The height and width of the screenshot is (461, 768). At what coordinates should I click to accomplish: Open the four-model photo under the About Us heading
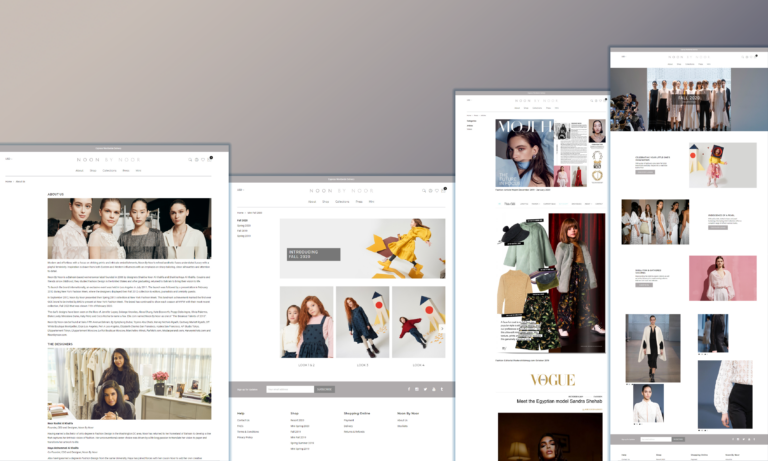coord(129,228)
